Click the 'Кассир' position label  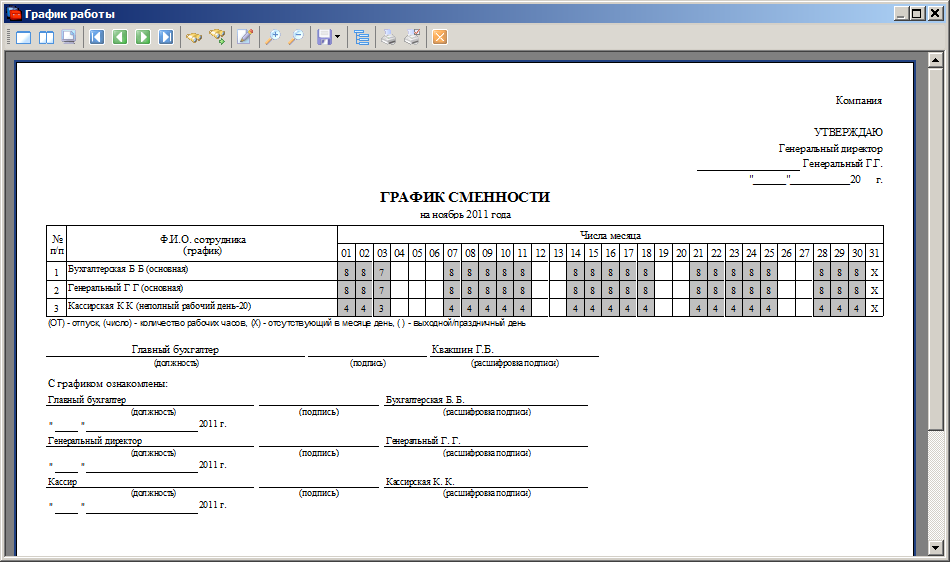[x=62, y=481]
